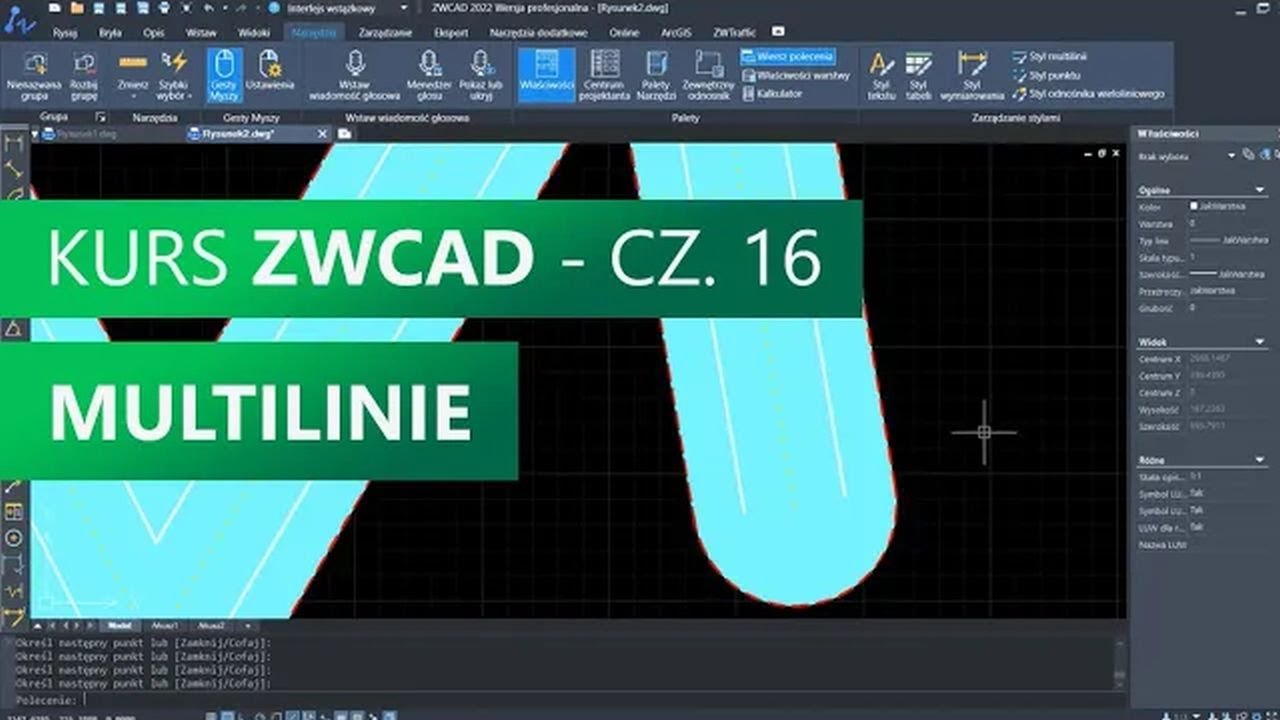
Task: Switch to the Zarządzanie ribbon tab
Action: click(x=385, y=32)
